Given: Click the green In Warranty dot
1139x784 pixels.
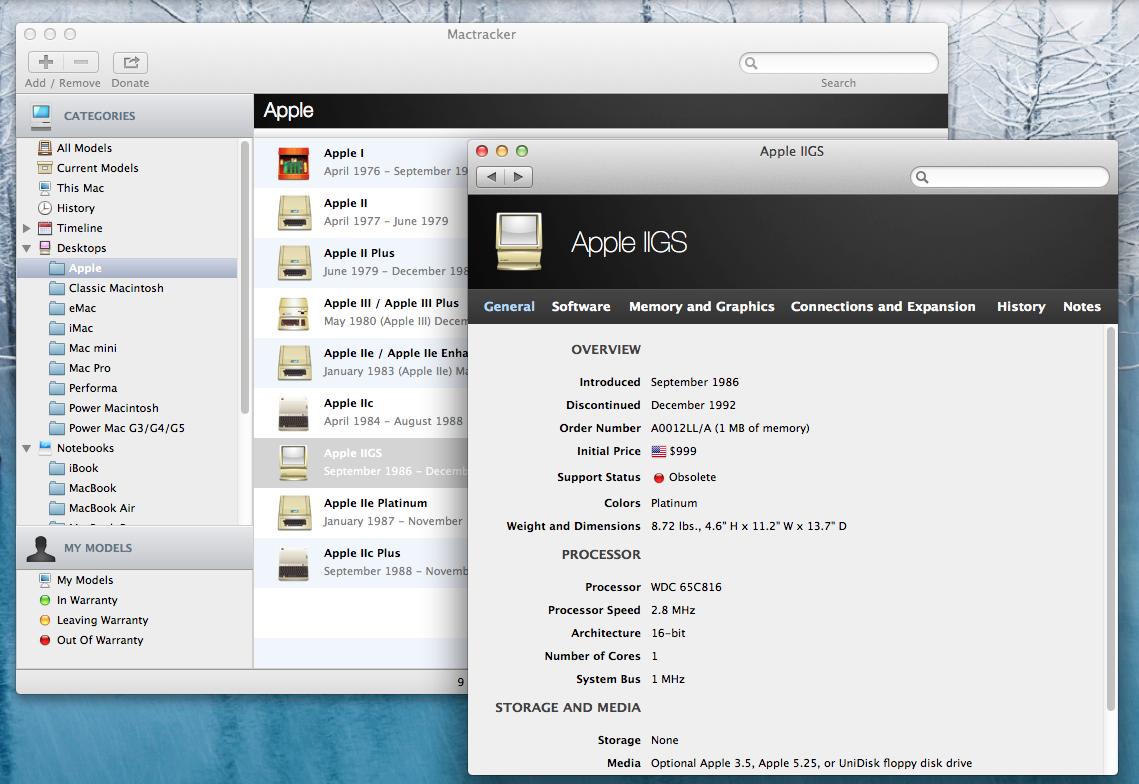Looking at the screenshot, I should (44, 600).
